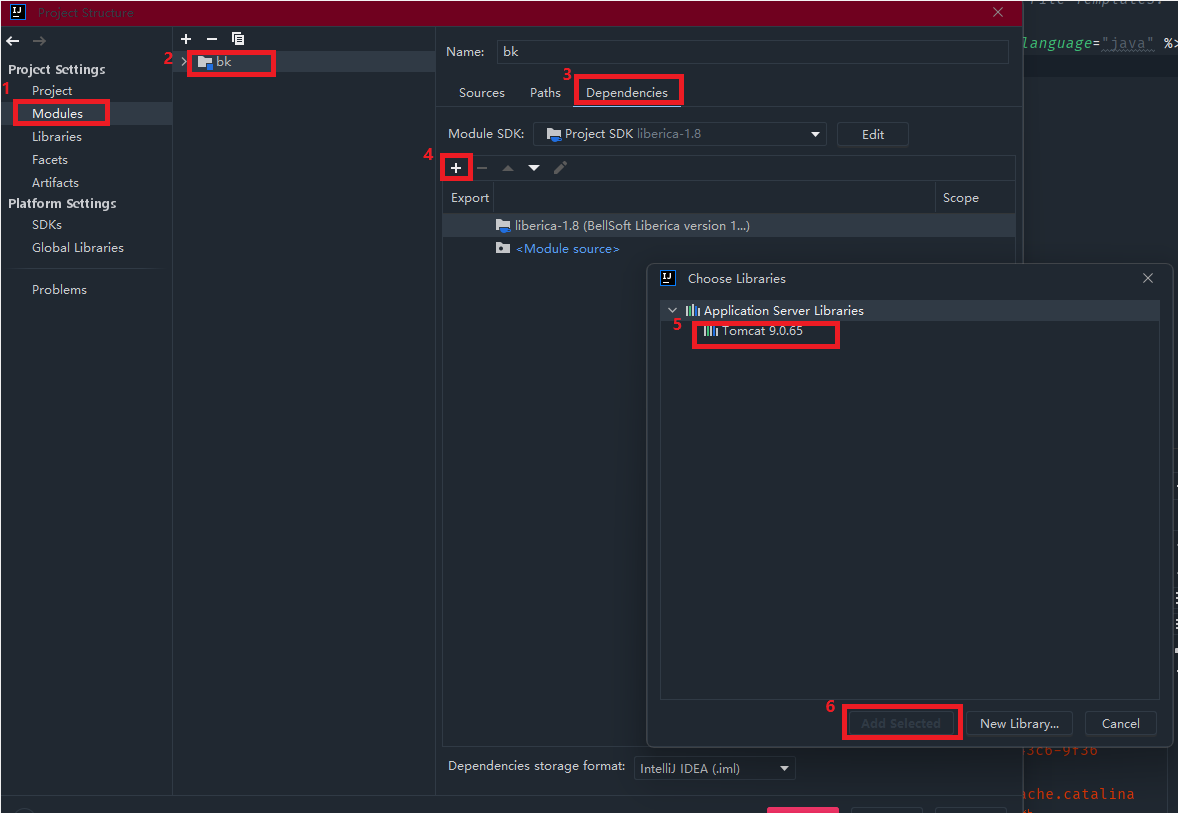Expand the bk module tree node
Viewport: 1178px width, 813px height.
[184, 62]
